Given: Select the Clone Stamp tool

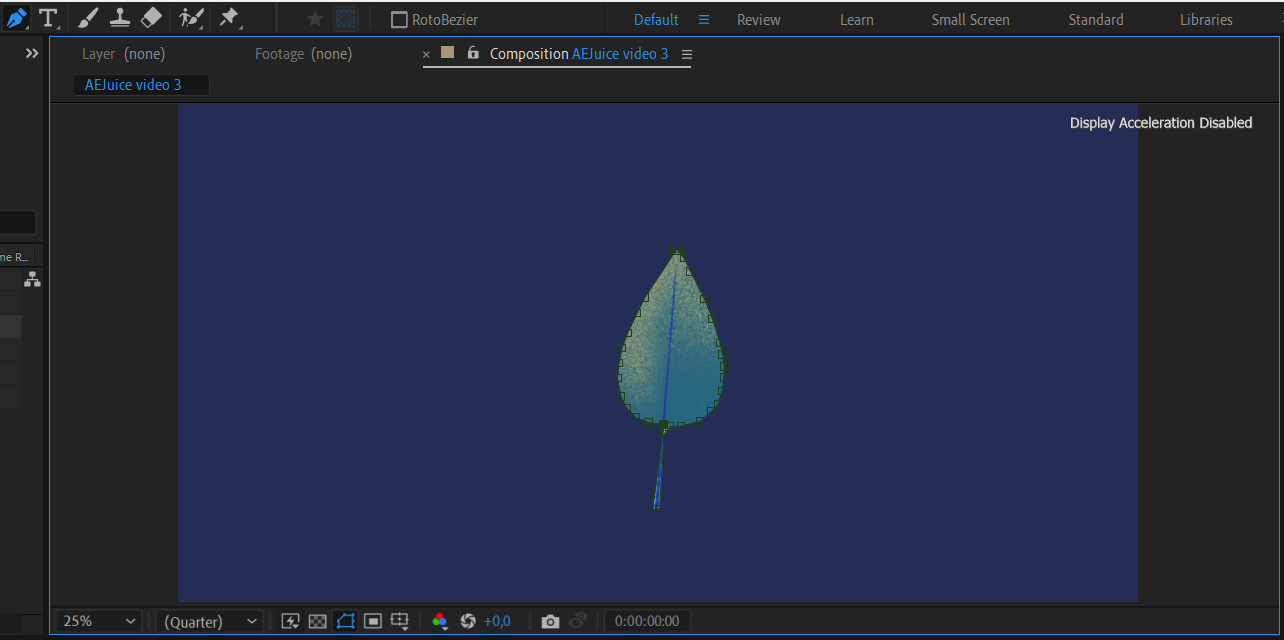Looking at the screenshot, I should (x=120, y=18).
